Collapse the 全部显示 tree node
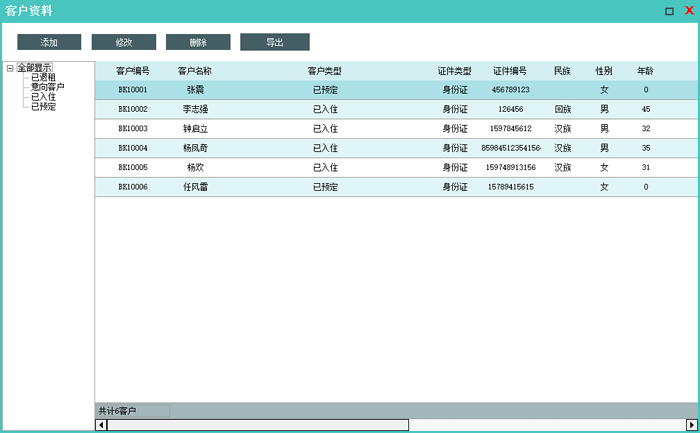 [x=10, y=68]
